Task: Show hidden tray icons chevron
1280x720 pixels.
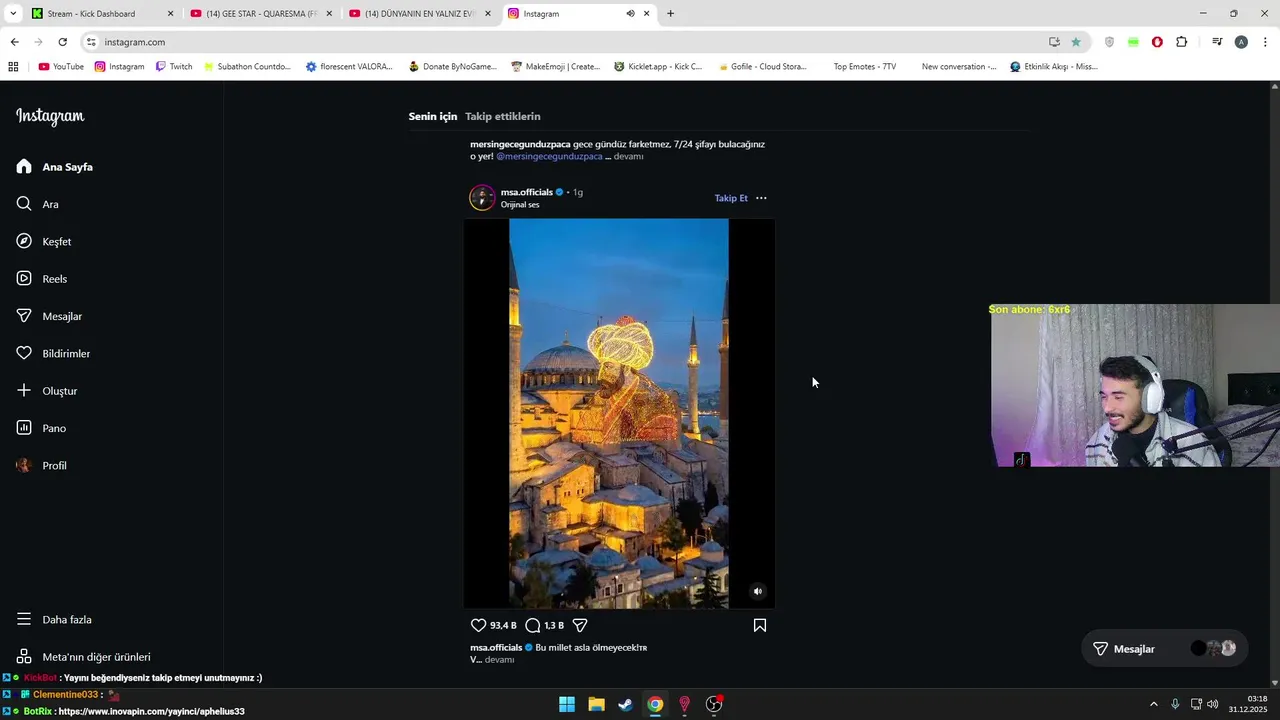Action: 1153,704
